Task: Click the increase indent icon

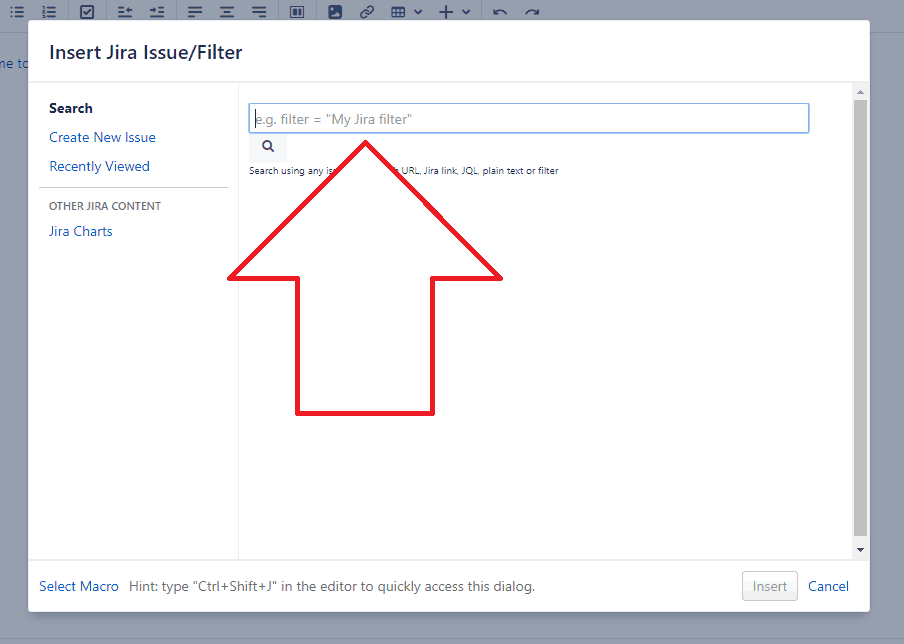Action: [x=157, y=11]
